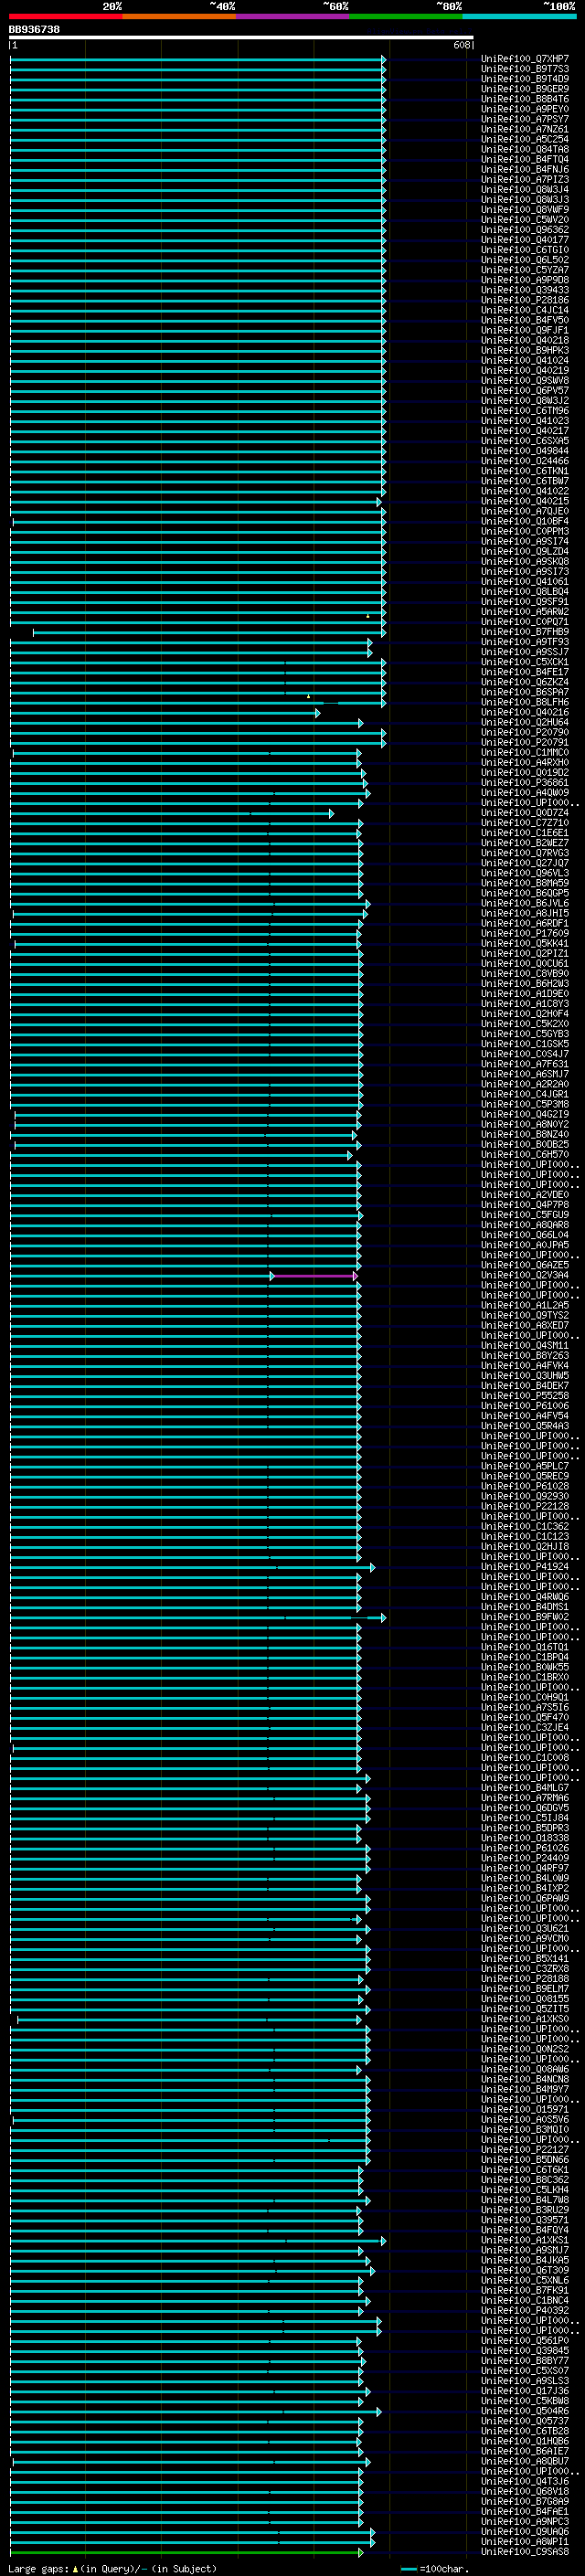The width and height of the screenshot is (585, 2576).
Task: Select the query name BB936738
Action: 34,29
